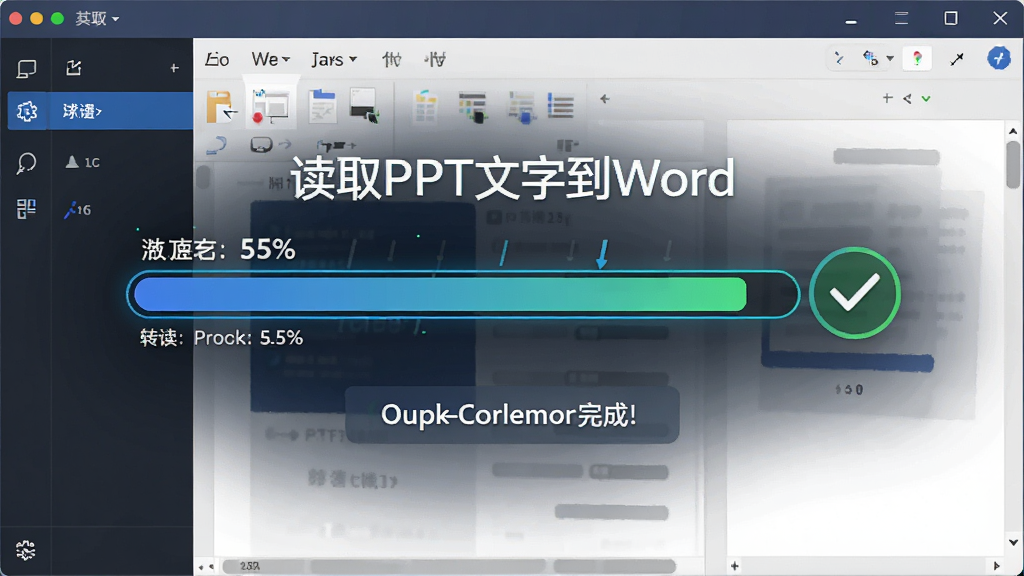Click the scroll down arrow at right
The image size is (1024, 576).
point(1013,542)
